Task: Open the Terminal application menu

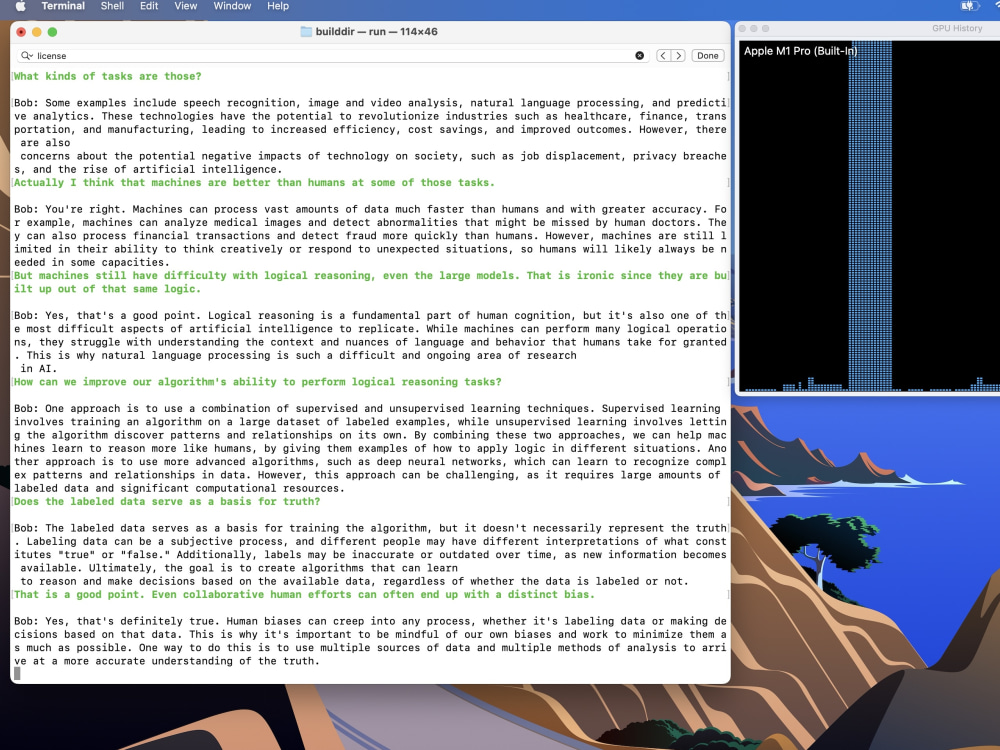Action: pos(62,6)
